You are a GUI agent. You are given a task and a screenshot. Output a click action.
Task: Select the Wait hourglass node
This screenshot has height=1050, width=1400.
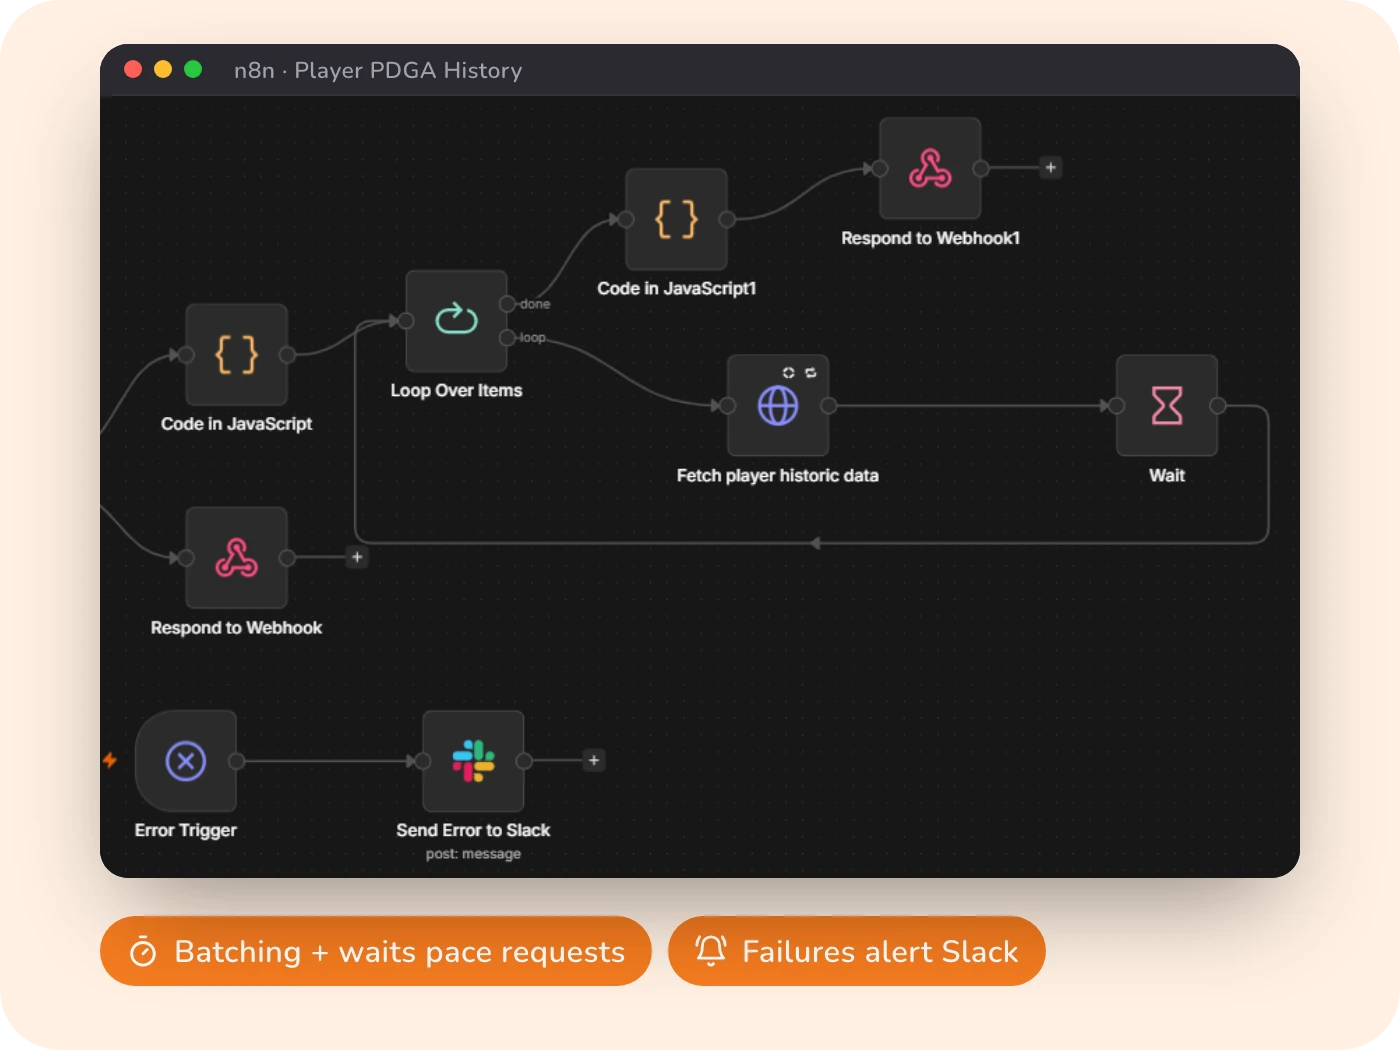(x=1167, y=405)
